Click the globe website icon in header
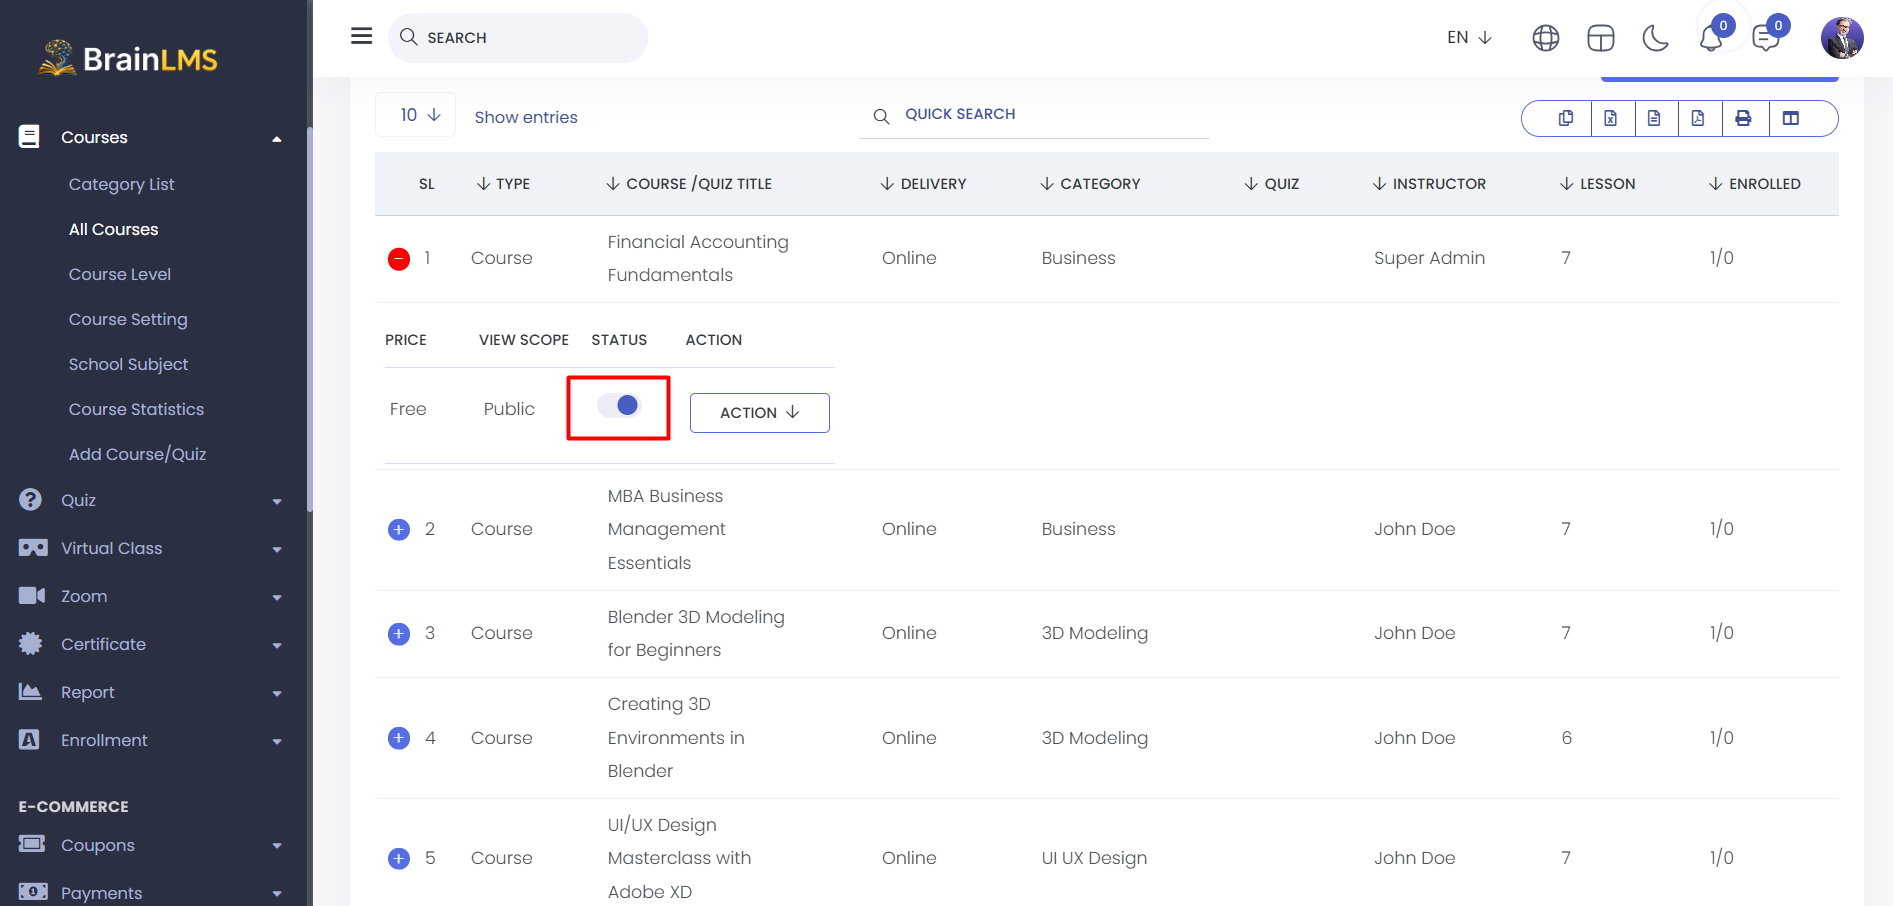This screenshot has height=906, width=1893. [1545, 38]
